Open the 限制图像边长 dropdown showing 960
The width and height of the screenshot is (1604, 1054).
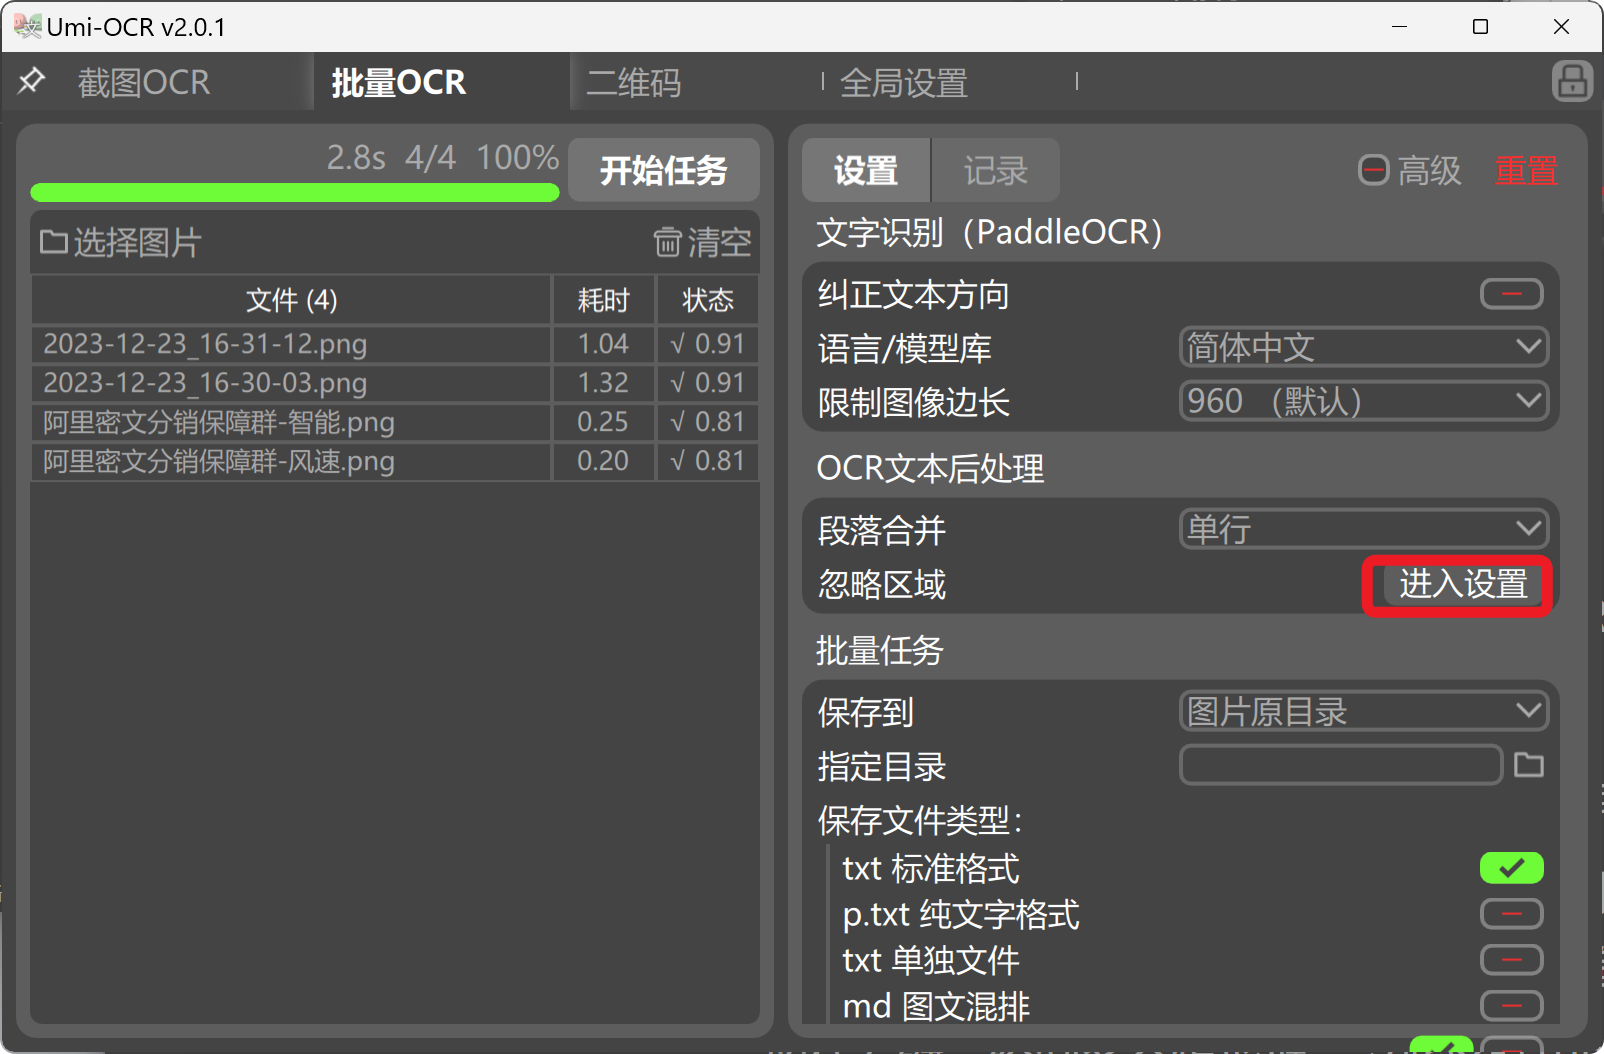click(1364, 401)
